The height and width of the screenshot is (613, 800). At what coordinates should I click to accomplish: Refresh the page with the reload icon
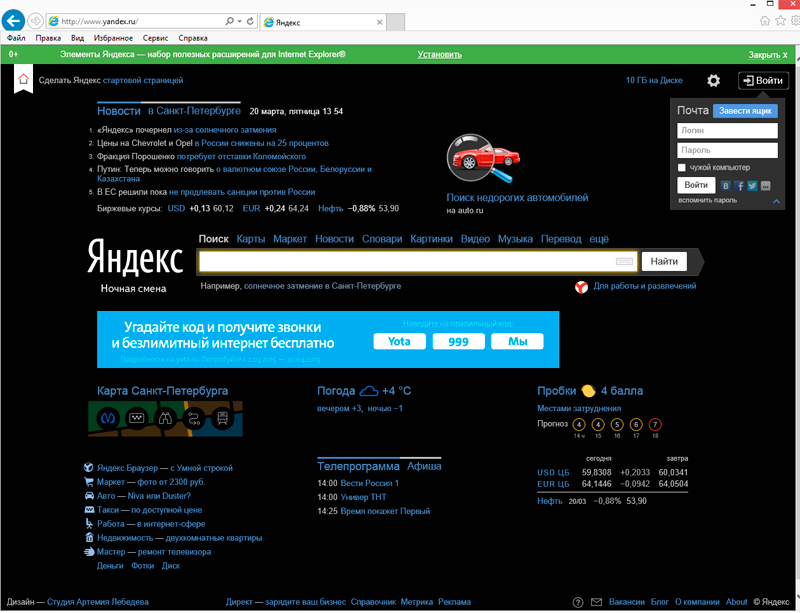pyautogui.click(x=250, y=21)
